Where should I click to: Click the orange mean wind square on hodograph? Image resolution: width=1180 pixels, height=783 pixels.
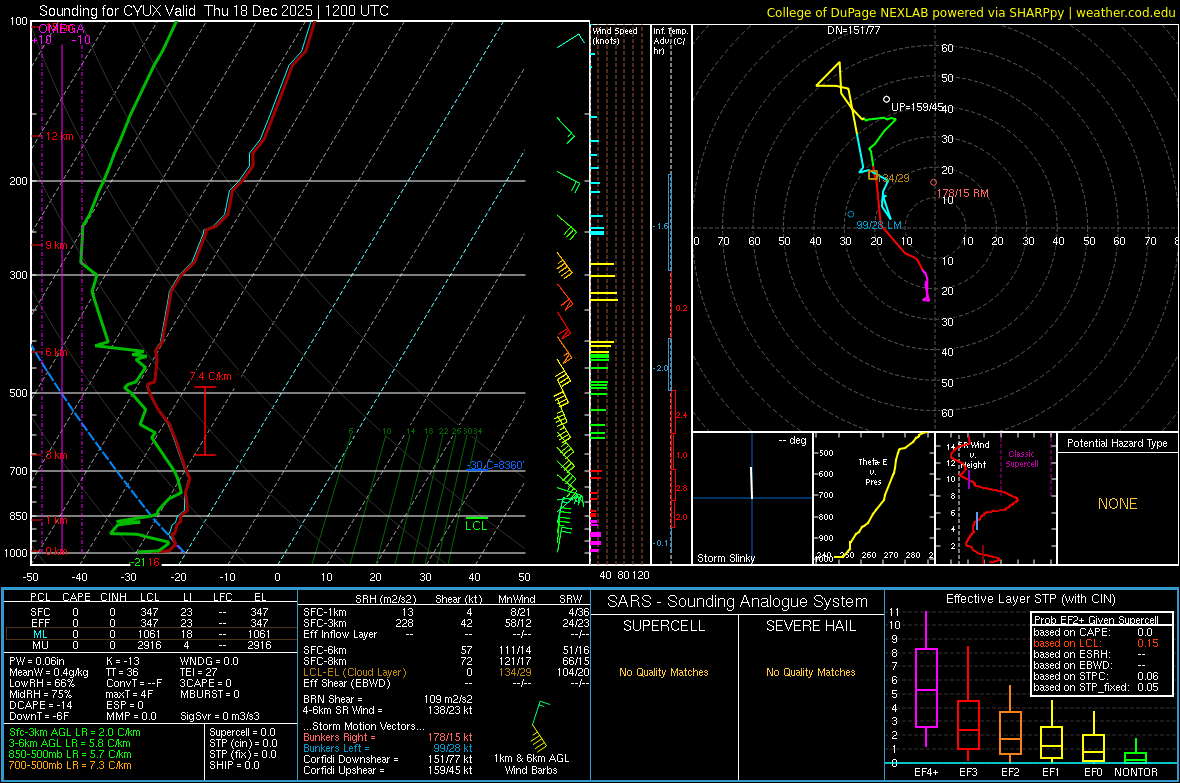click(873, 174)
